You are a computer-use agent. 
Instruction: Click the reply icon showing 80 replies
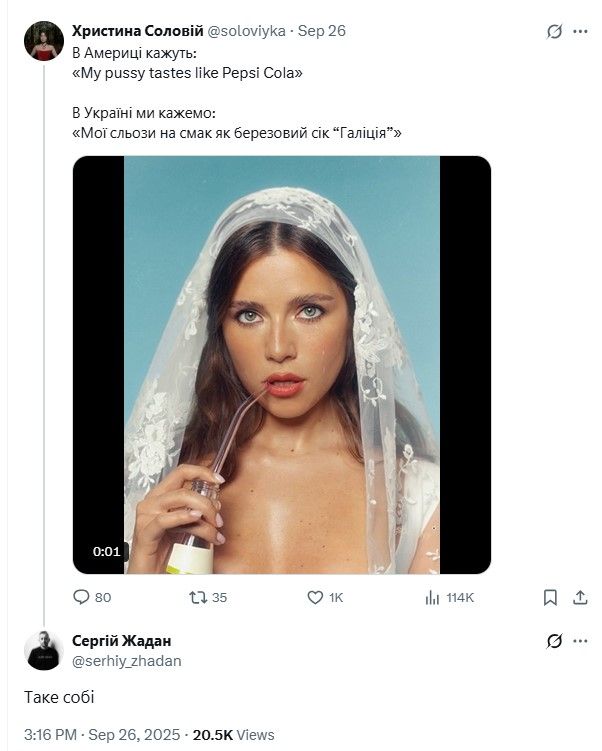coord(82,597)
